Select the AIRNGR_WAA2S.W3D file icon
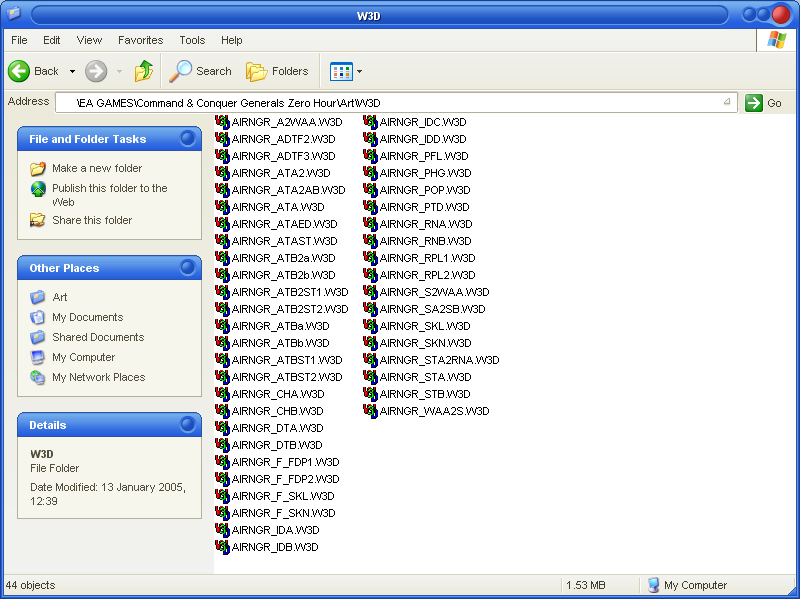The width and height of the screenshot is (800, 599). pyautogui.click(x=370, y=411)
